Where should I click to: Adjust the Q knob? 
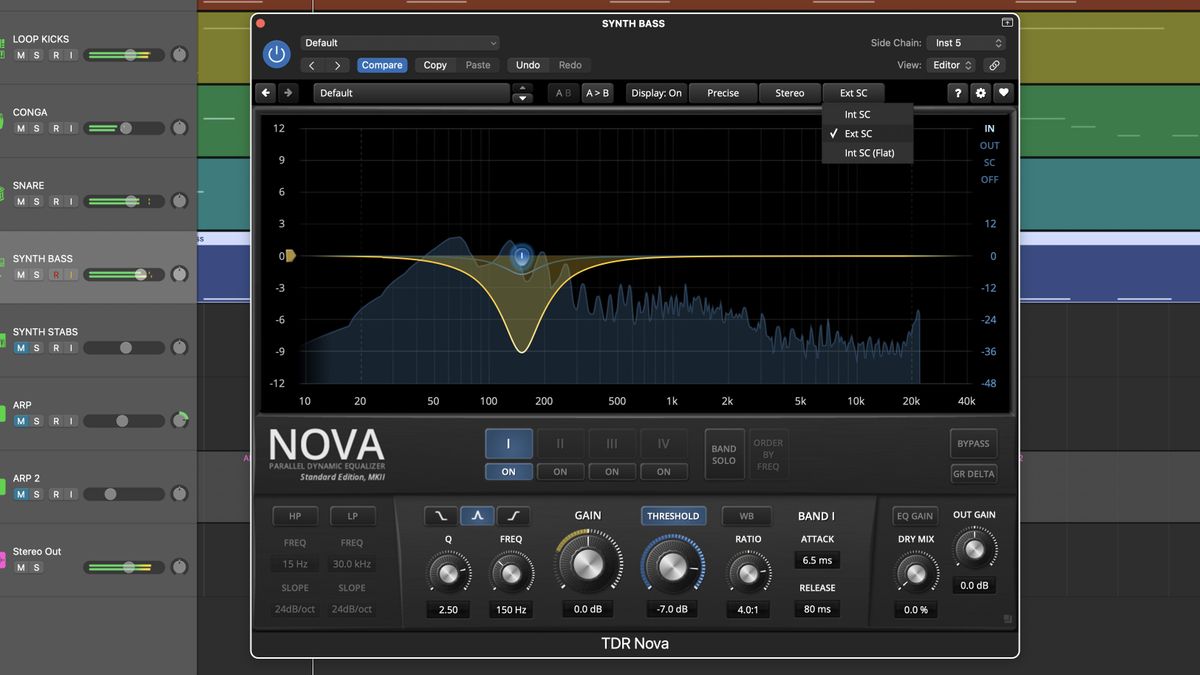(448, 573)
